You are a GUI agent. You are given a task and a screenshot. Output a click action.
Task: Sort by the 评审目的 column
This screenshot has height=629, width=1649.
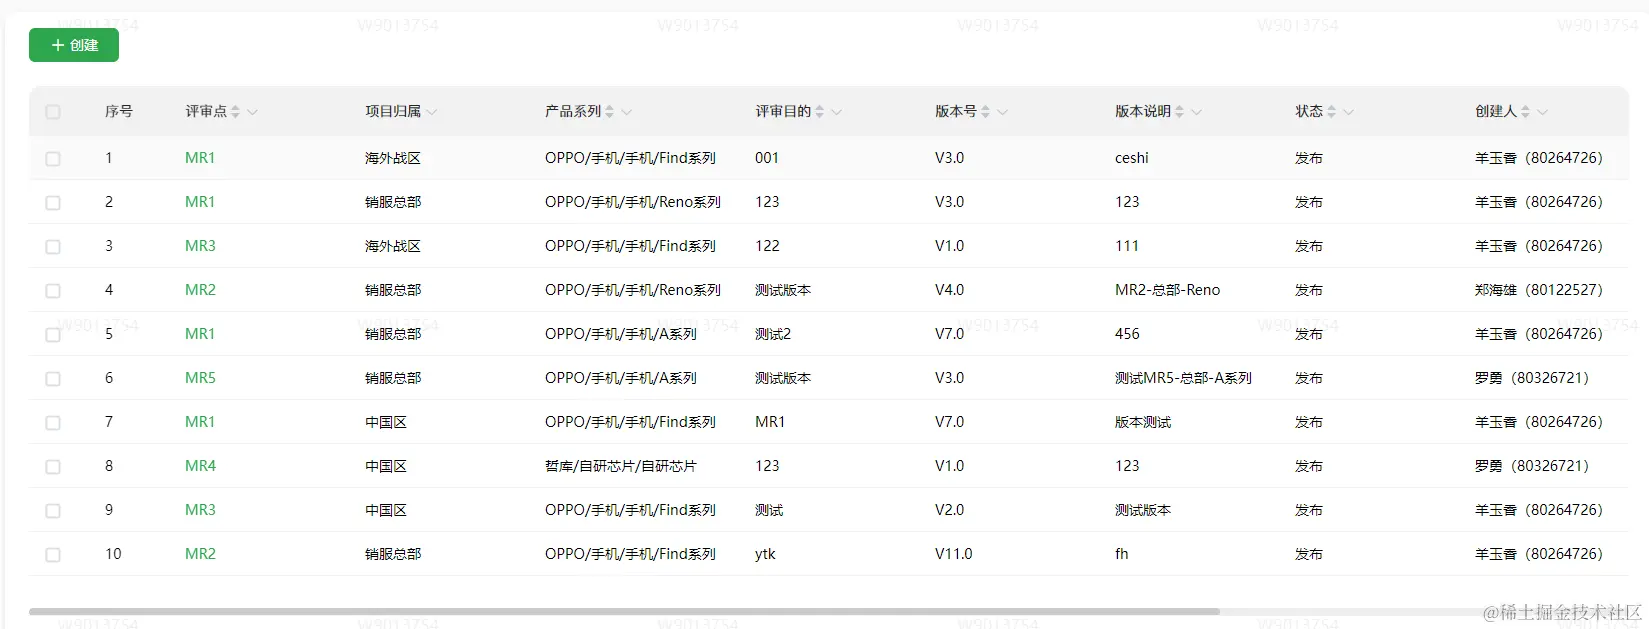point(820,112)
